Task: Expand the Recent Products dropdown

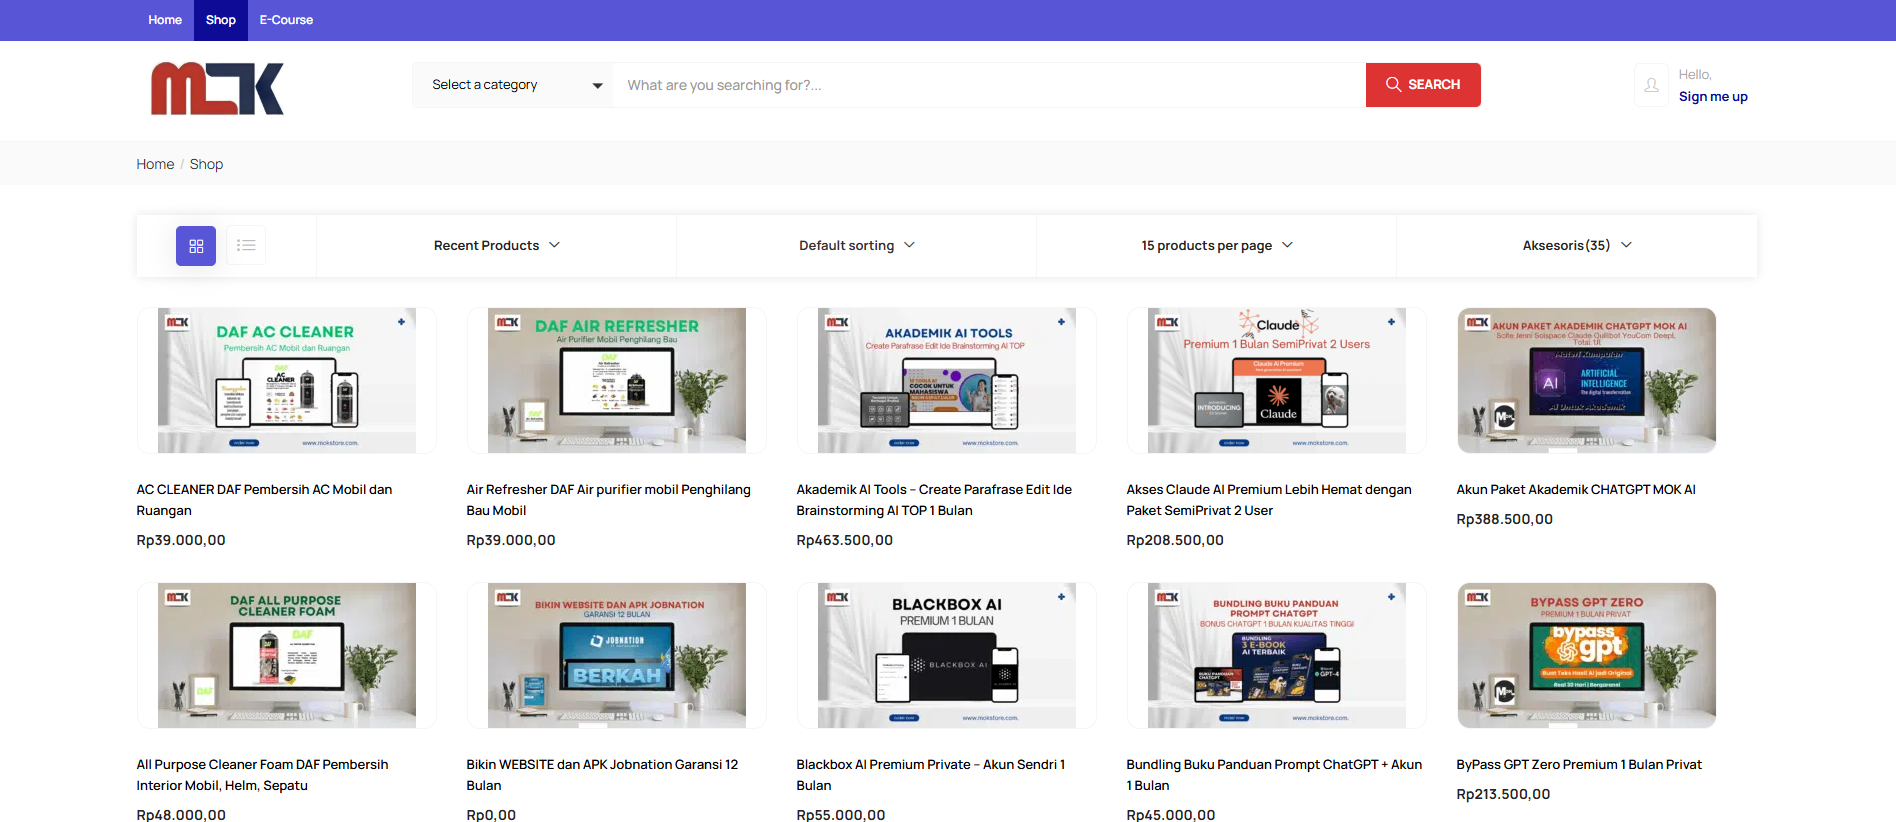Action: click(497, 246)
